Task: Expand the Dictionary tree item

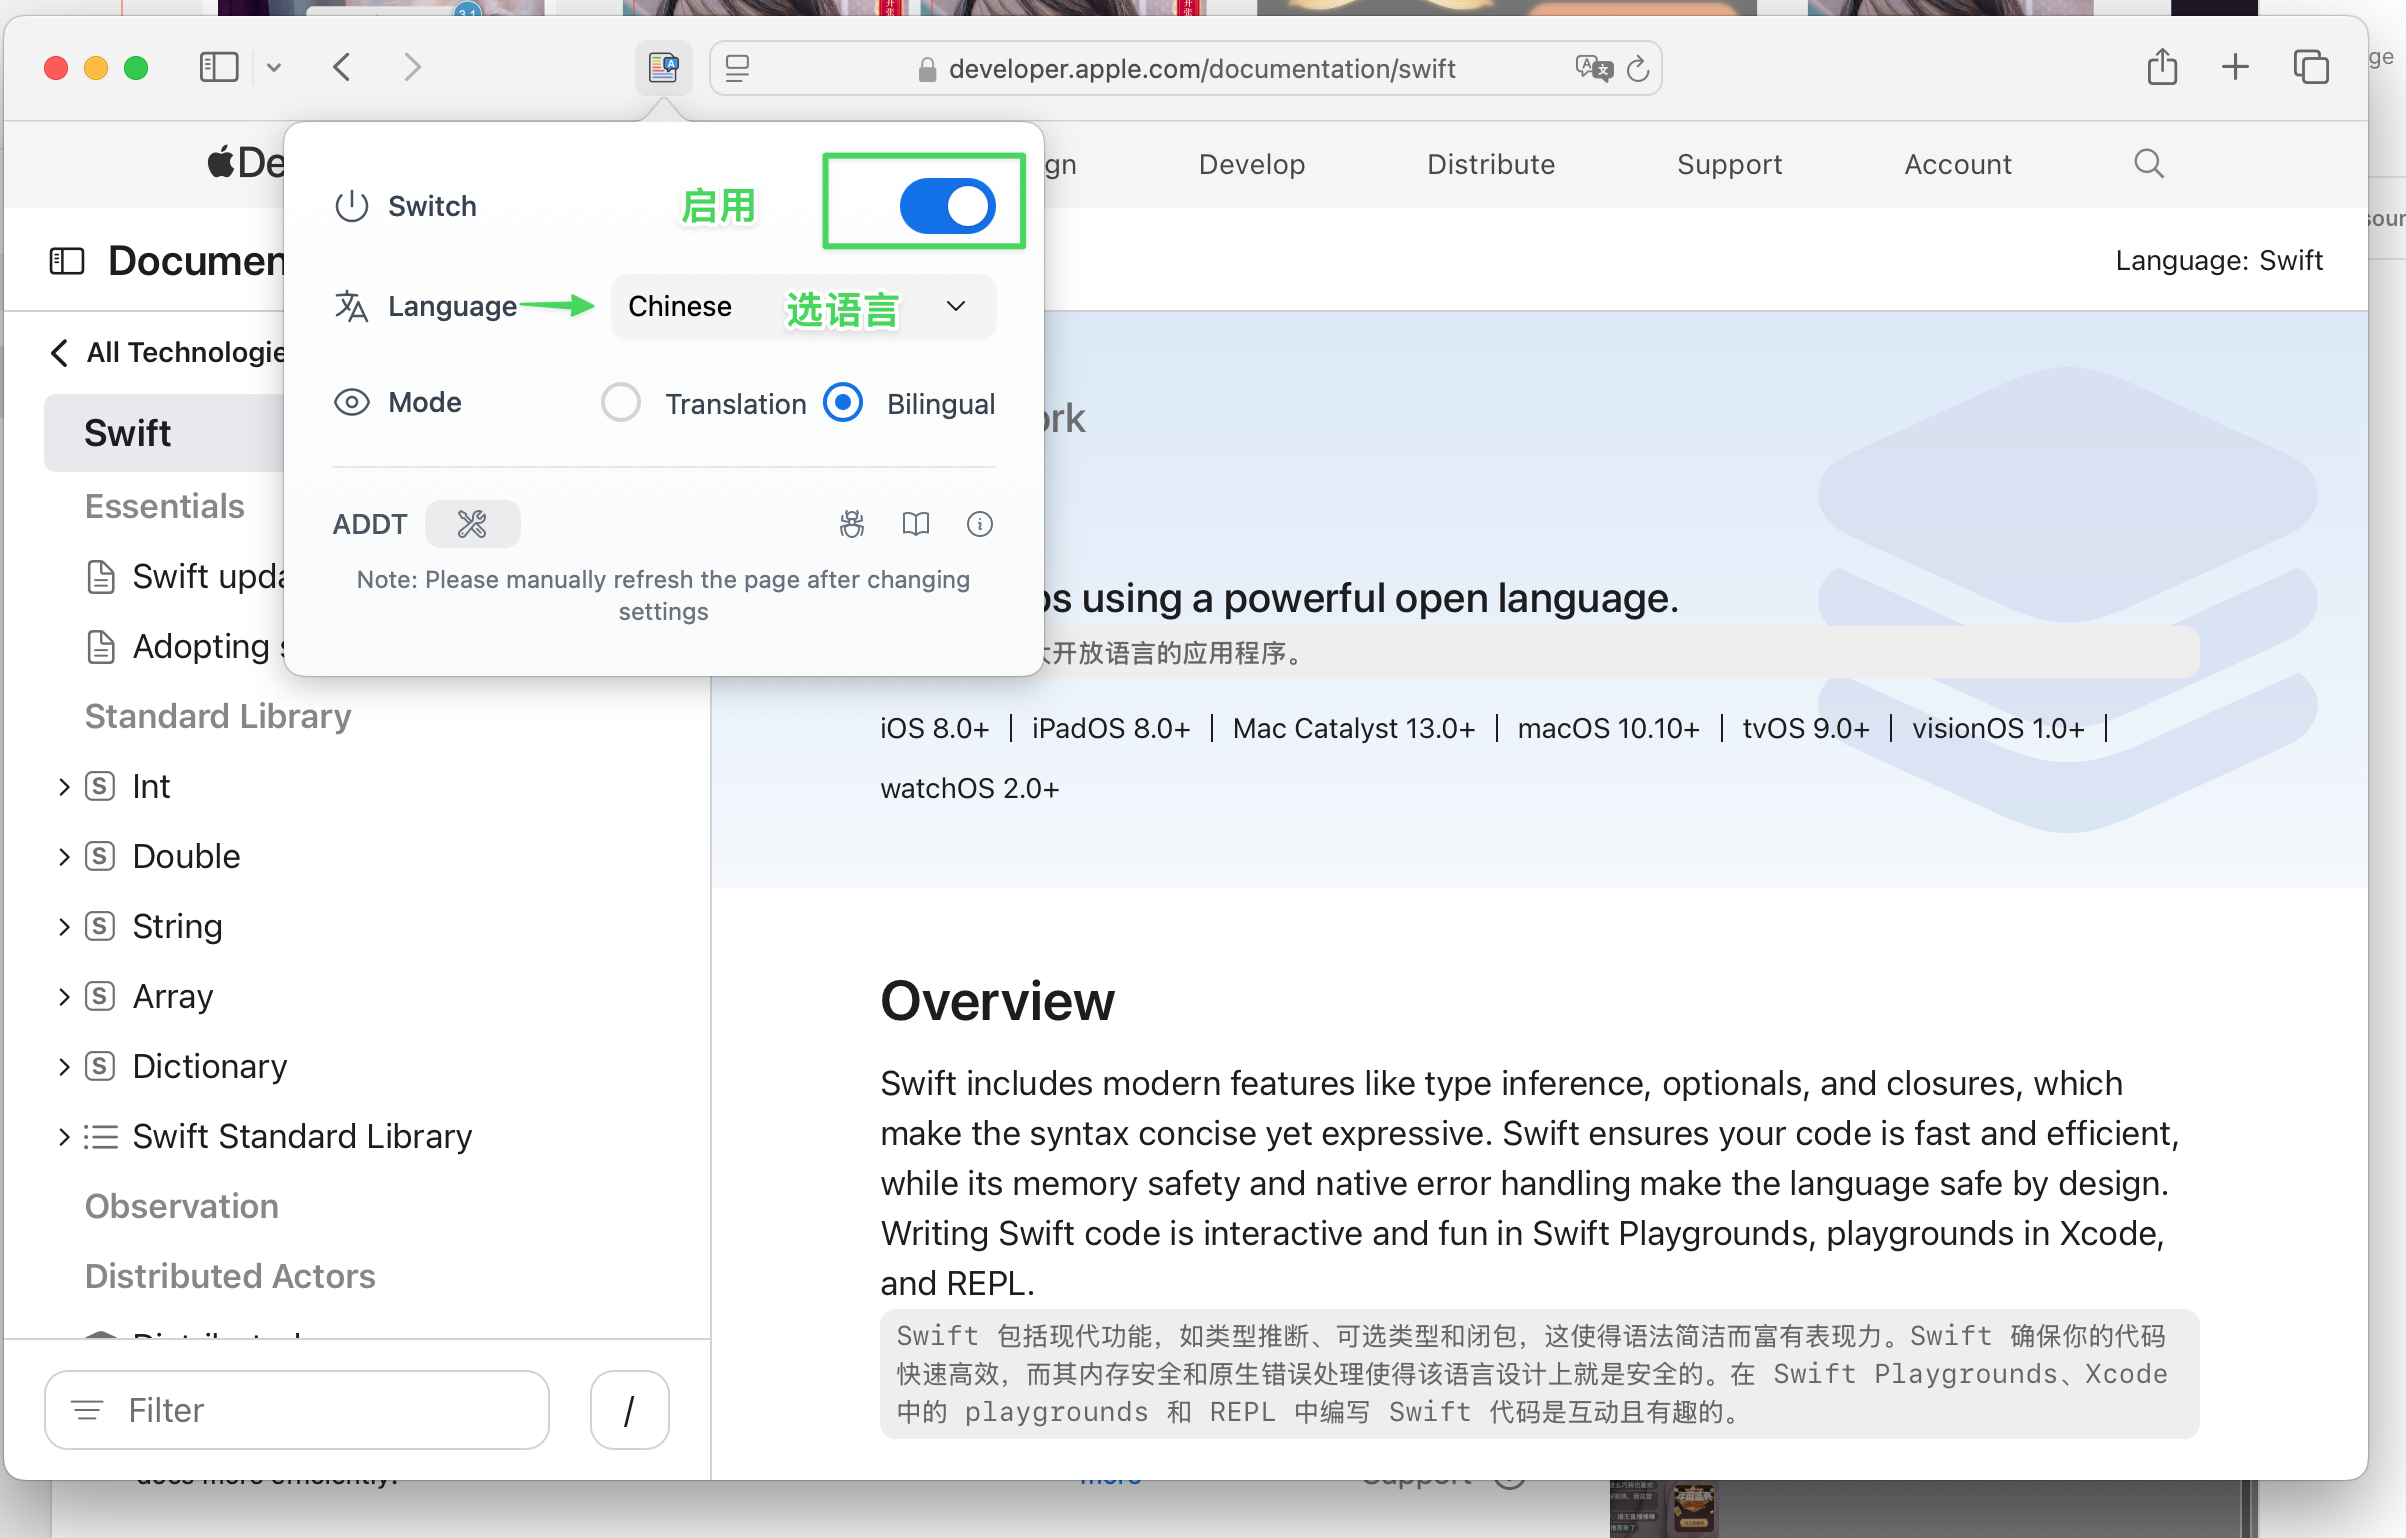Action: [x=64, y=1067]
